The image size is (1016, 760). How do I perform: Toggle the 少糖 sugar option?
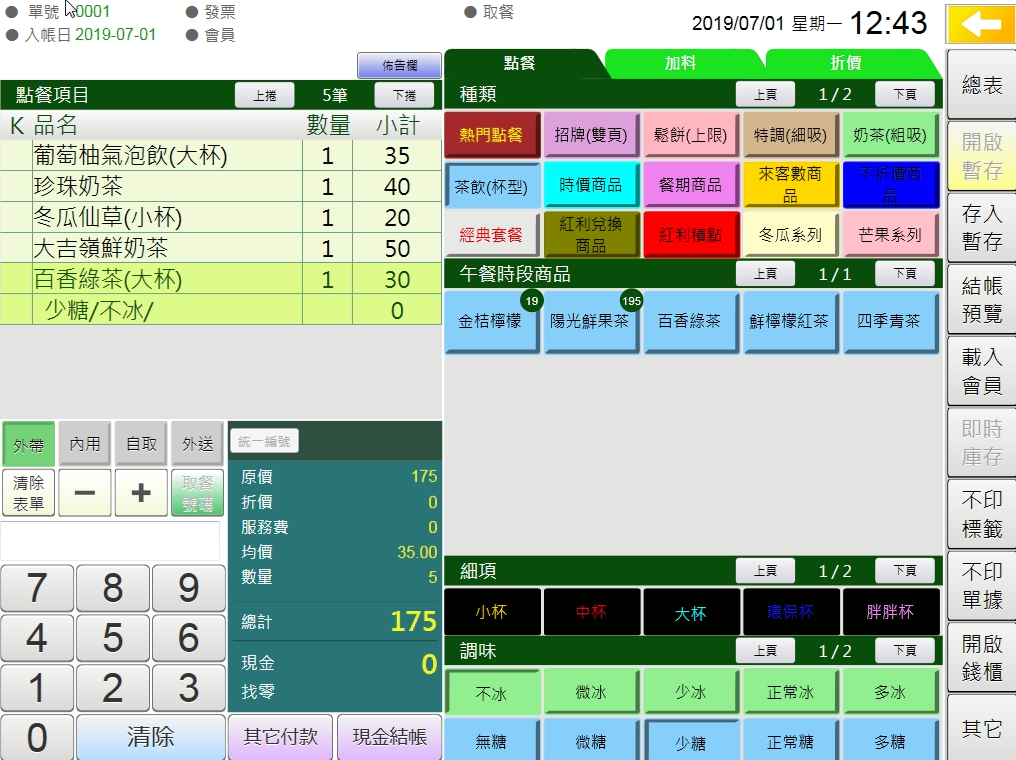pyautogui.click(x=691, y=742)
